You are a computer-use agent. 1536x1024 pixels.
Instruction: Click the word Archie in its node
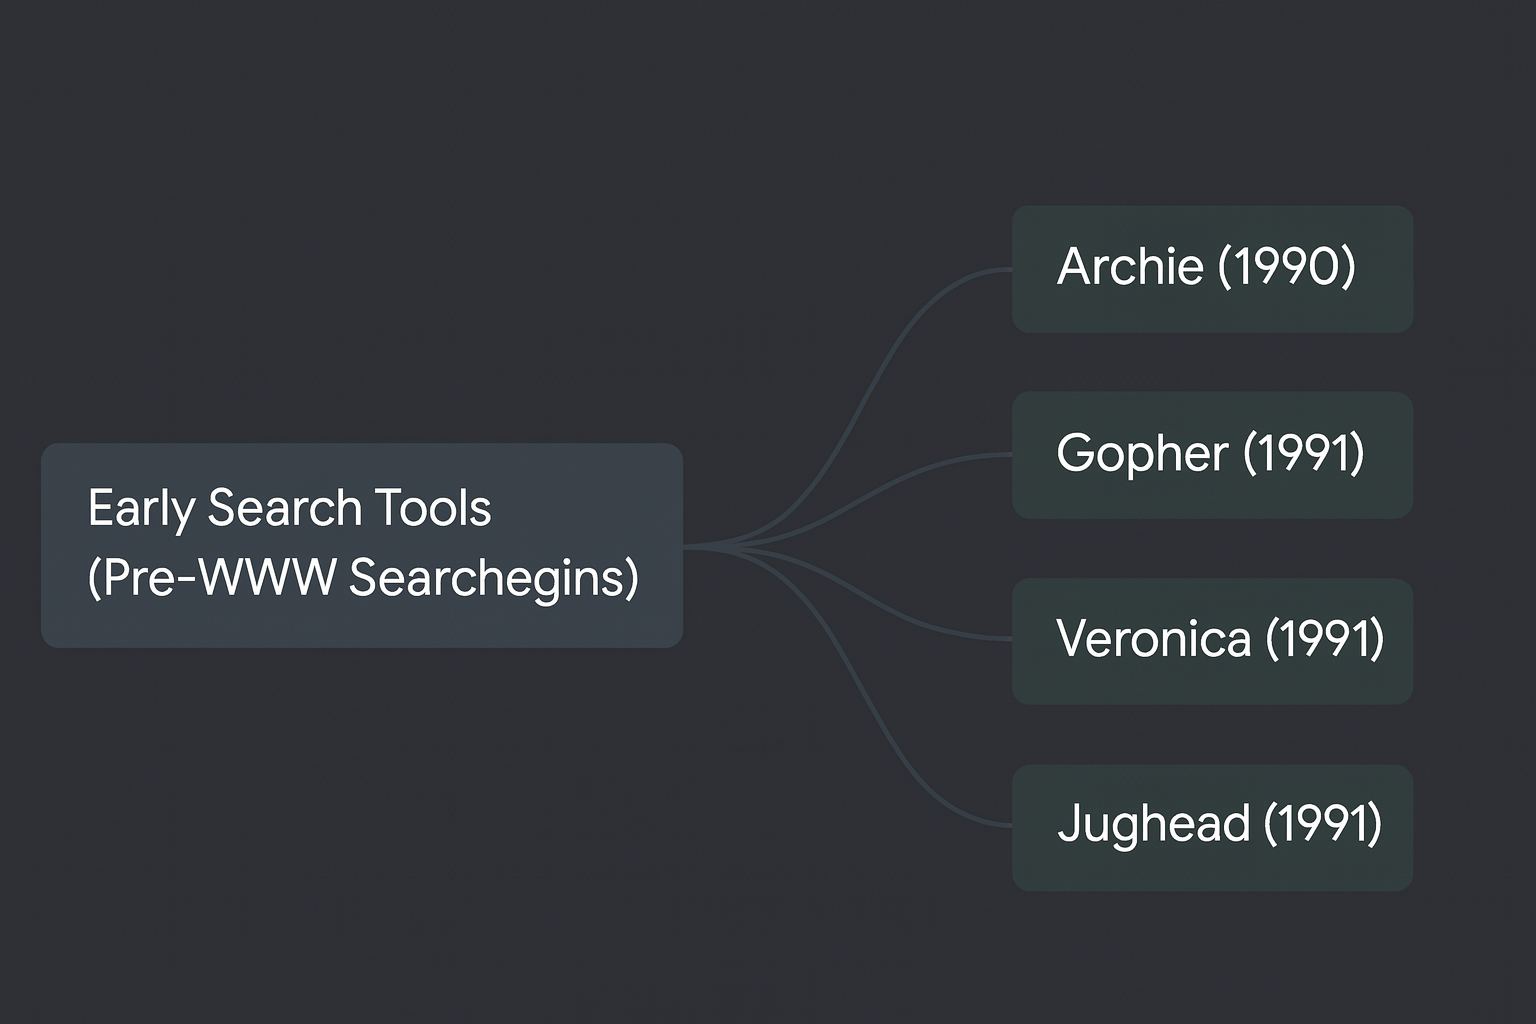(x=1130, y=267)
